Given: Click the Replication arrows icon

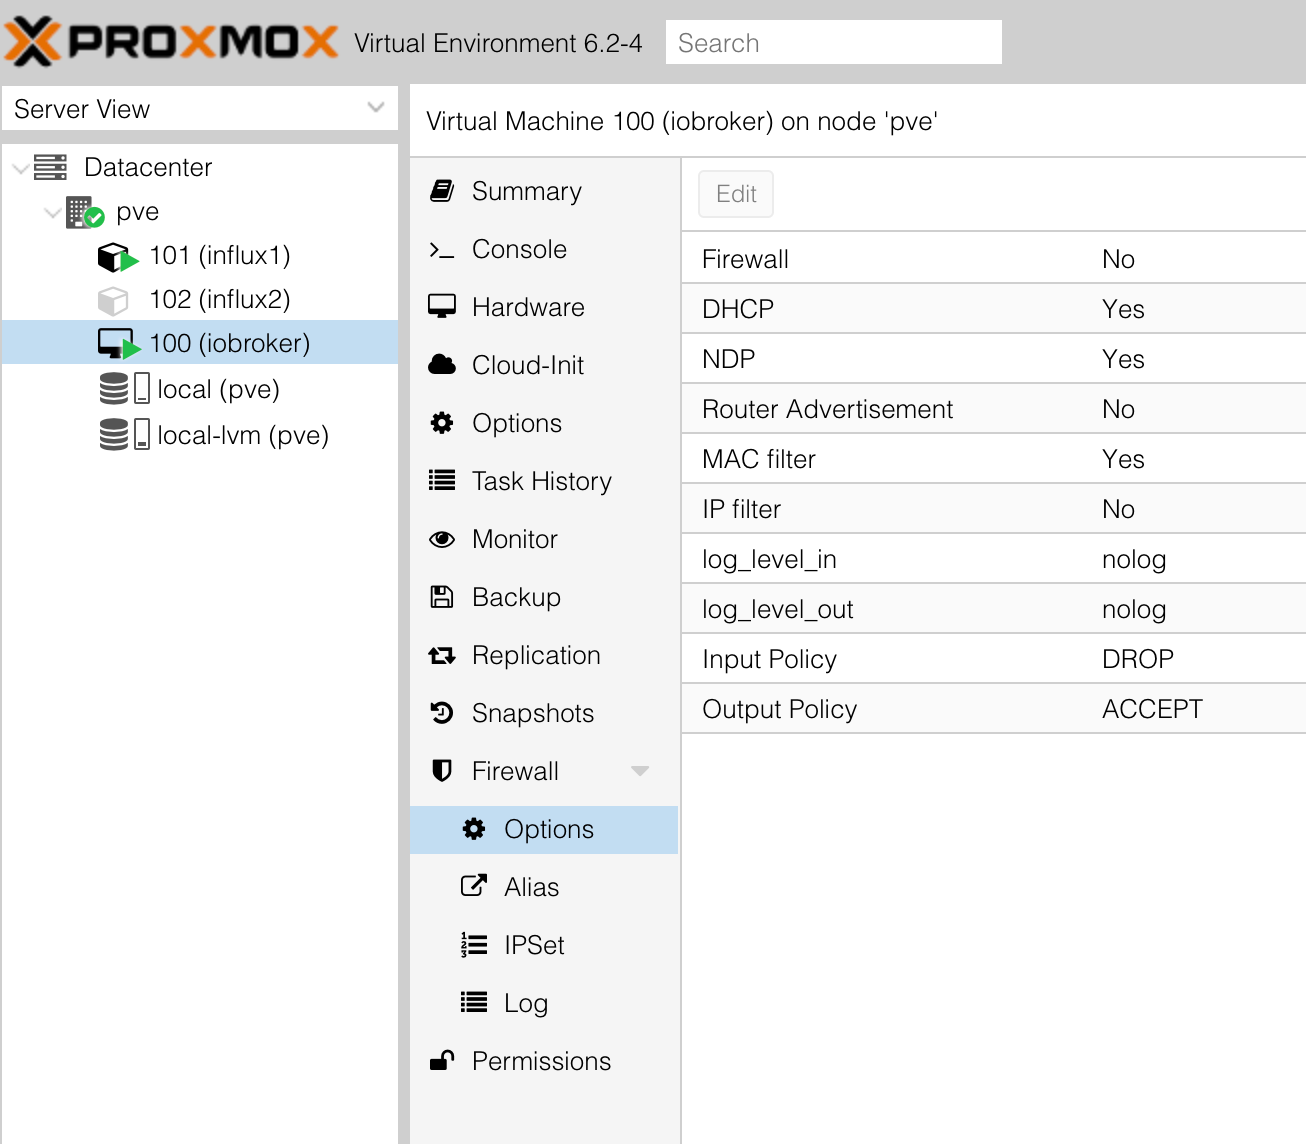Looking at the screenshot, I should point(442,656).
